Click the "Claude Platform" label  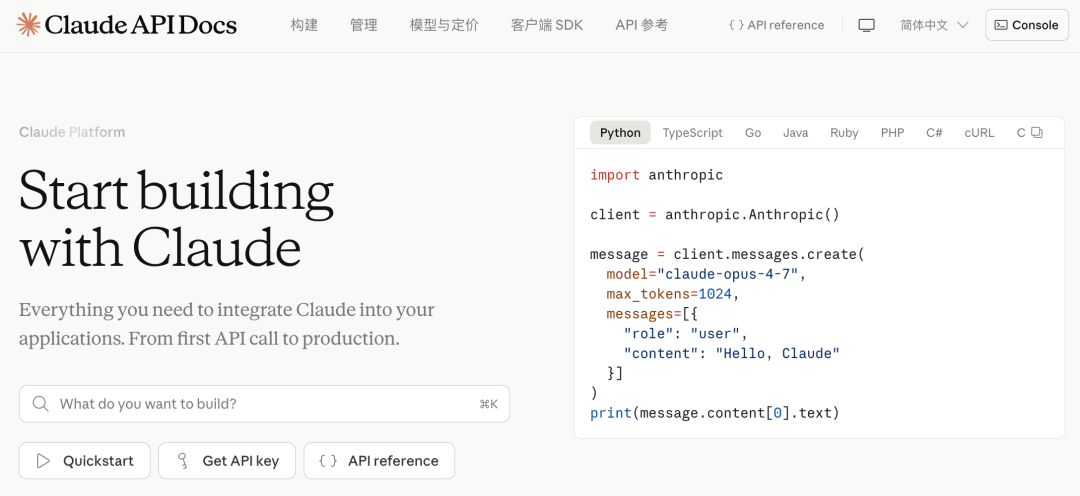click(72, 132)
